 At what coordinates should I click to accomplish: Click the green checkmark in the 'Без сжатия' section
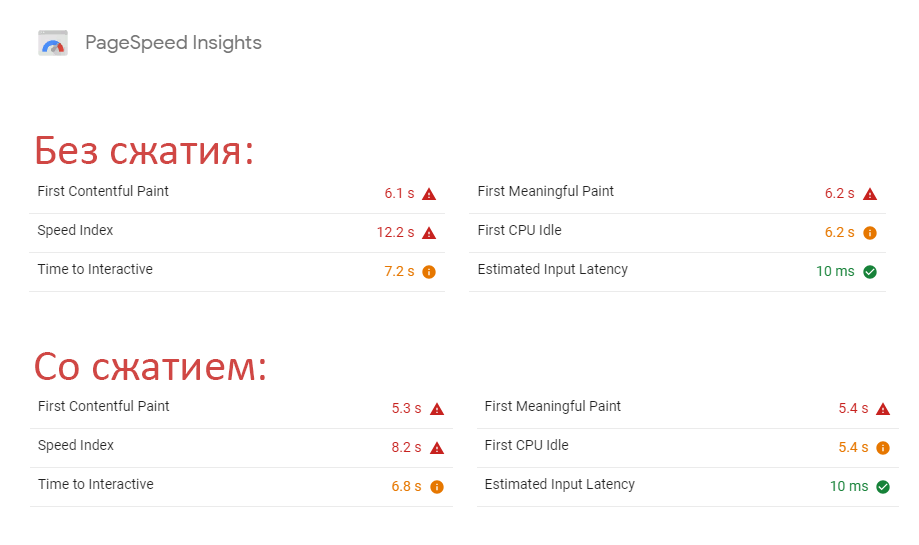870,272
